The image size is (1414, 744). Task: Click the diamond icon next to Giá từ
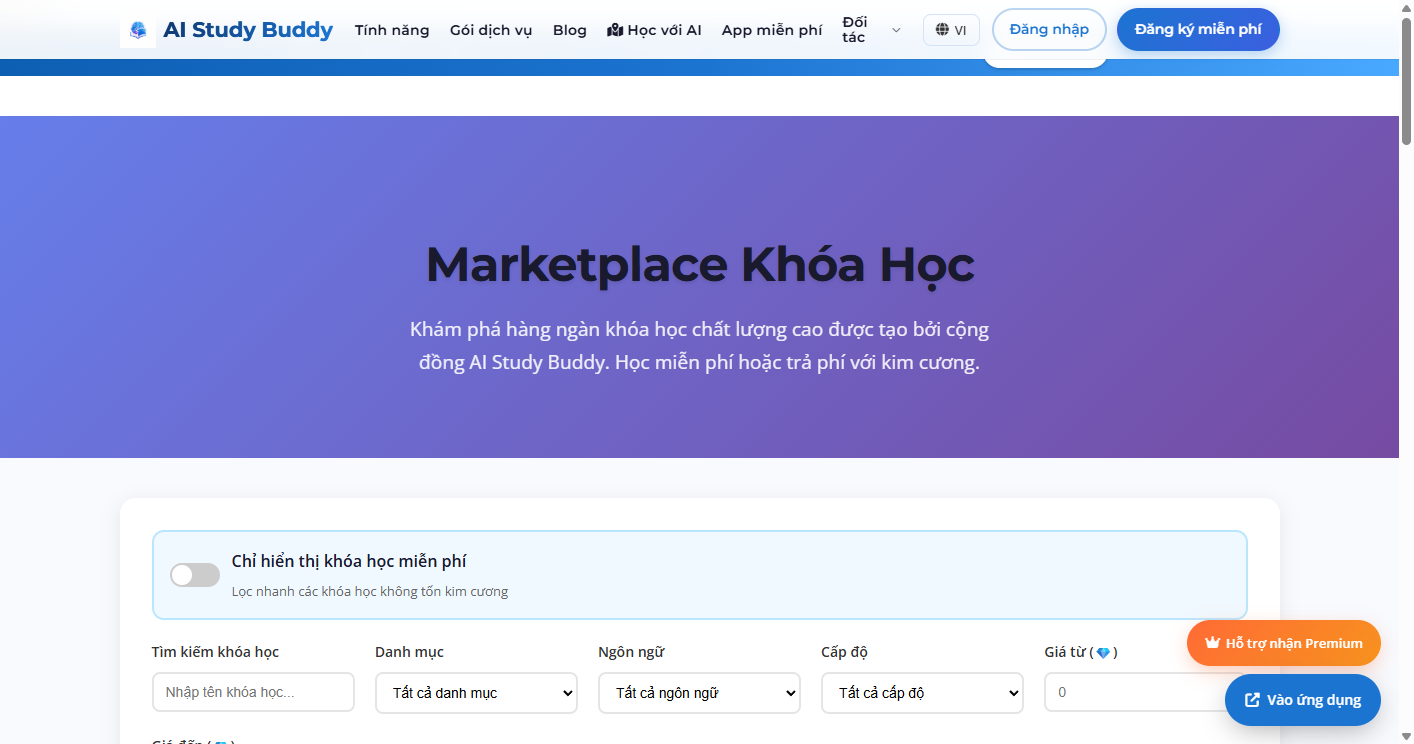pyautogui.click(x=1103, y=653)
